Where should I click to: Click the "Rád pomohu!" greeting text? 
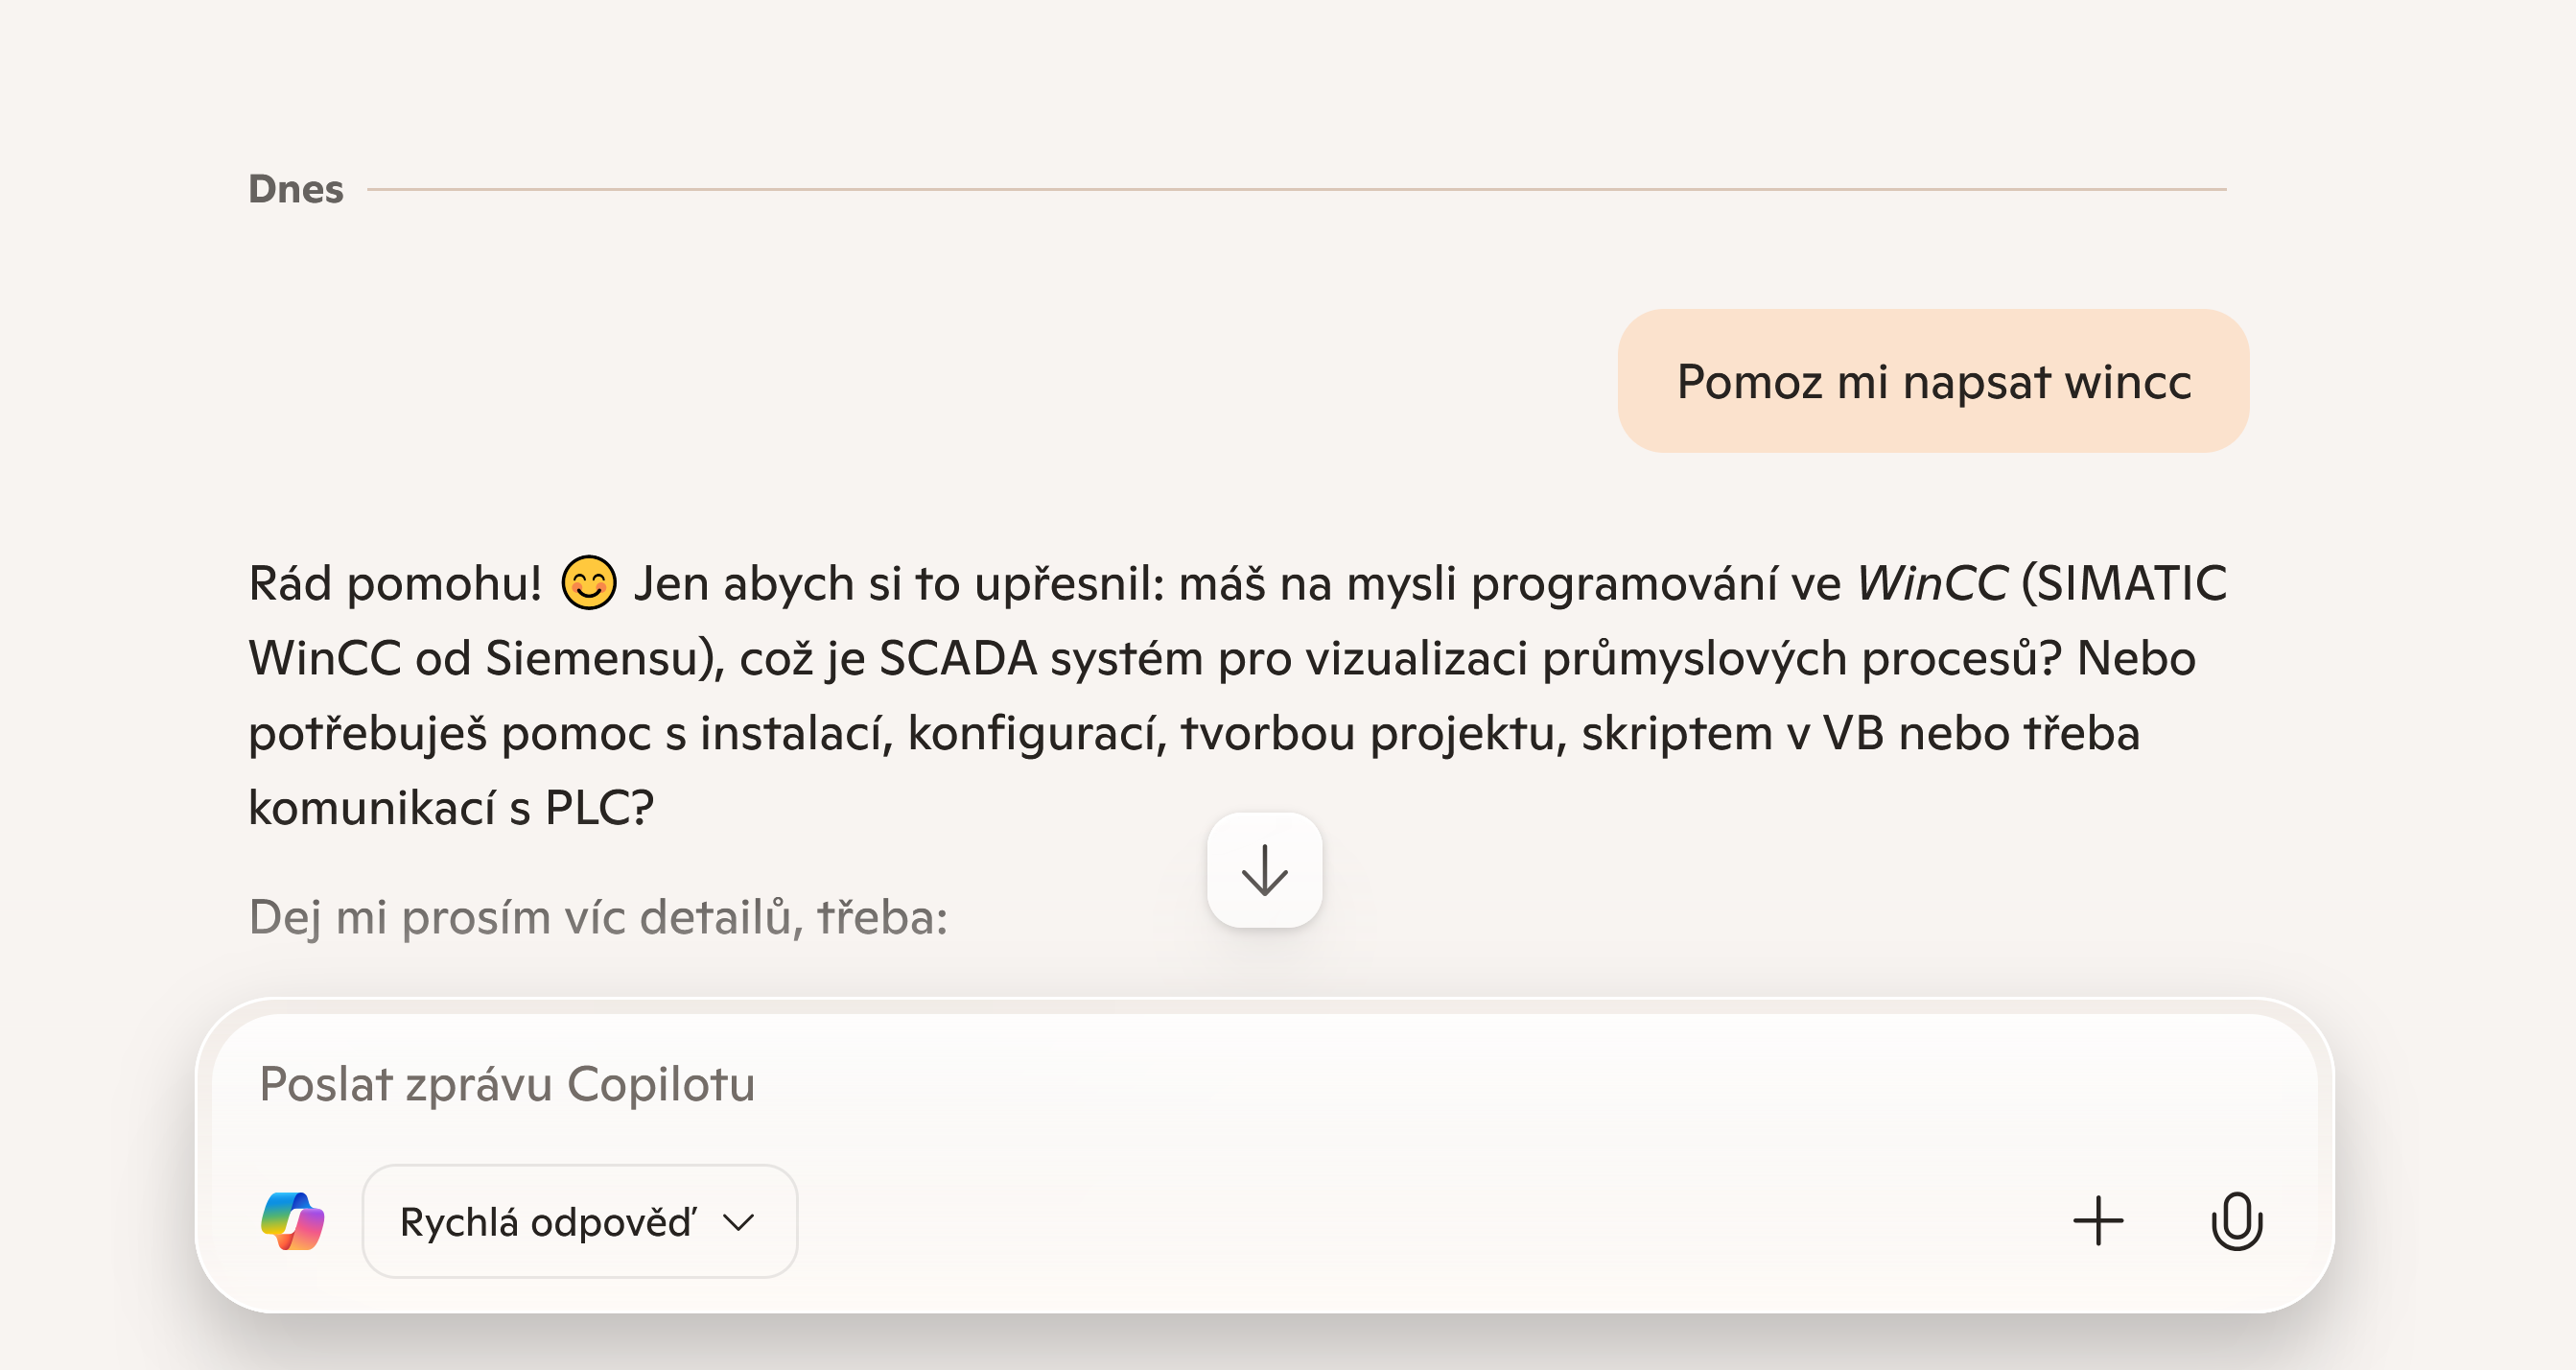395,584
